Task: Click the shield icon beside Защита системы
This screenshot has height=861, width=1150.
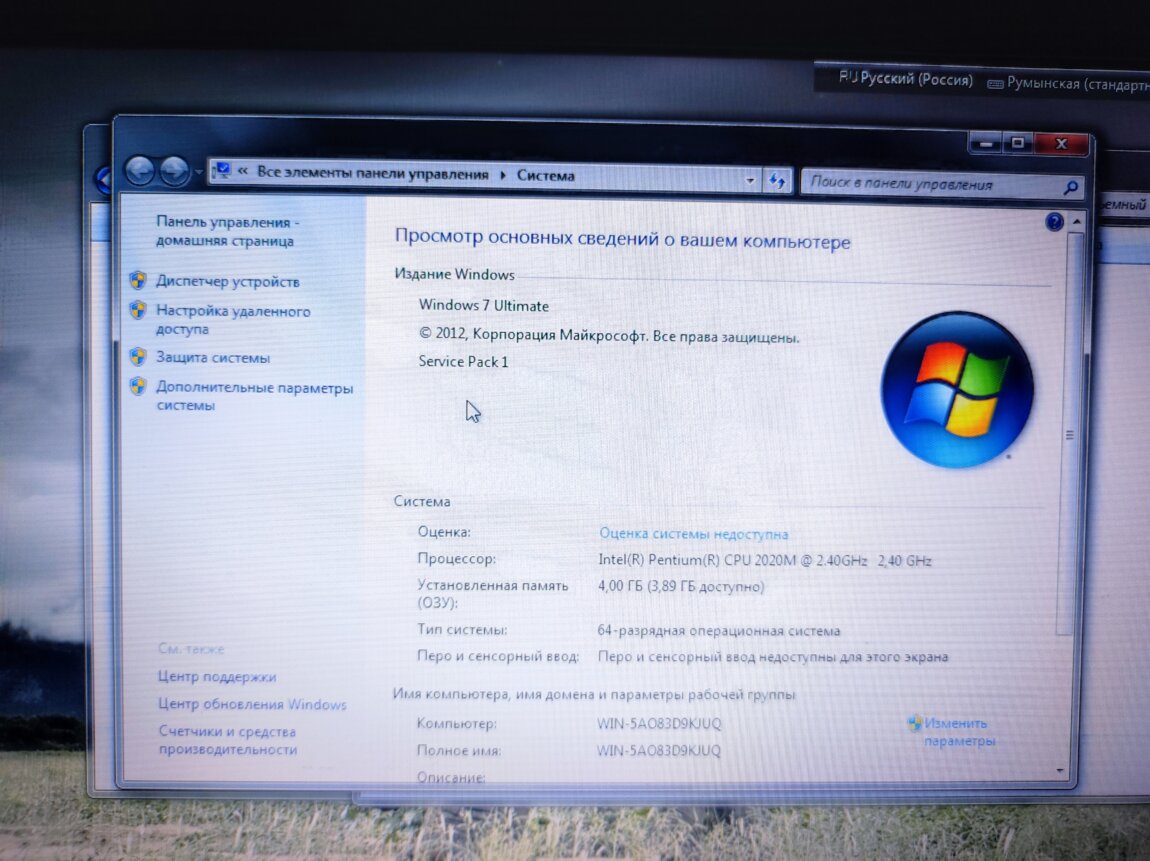Action: pyautogui.click(x=138, y=357)
